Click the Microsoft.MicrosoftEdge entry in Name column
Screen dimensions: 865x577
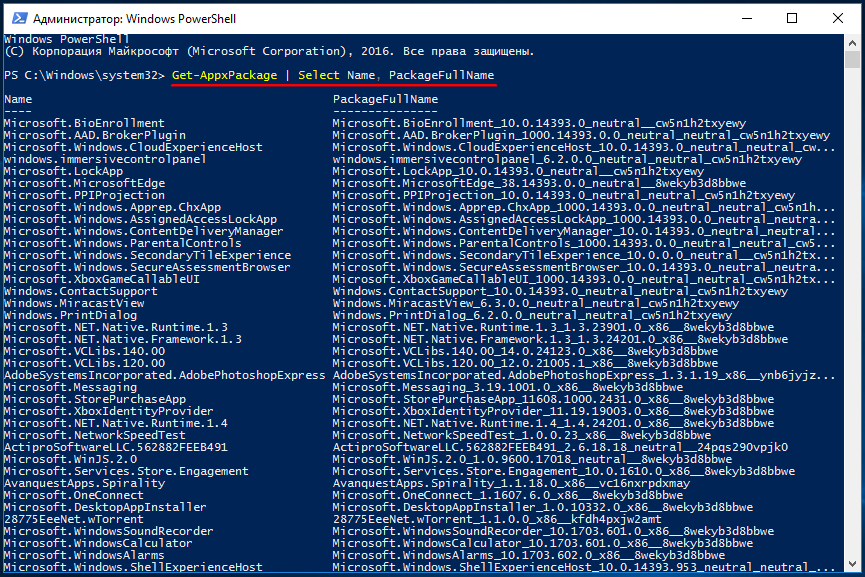[84, 183]
